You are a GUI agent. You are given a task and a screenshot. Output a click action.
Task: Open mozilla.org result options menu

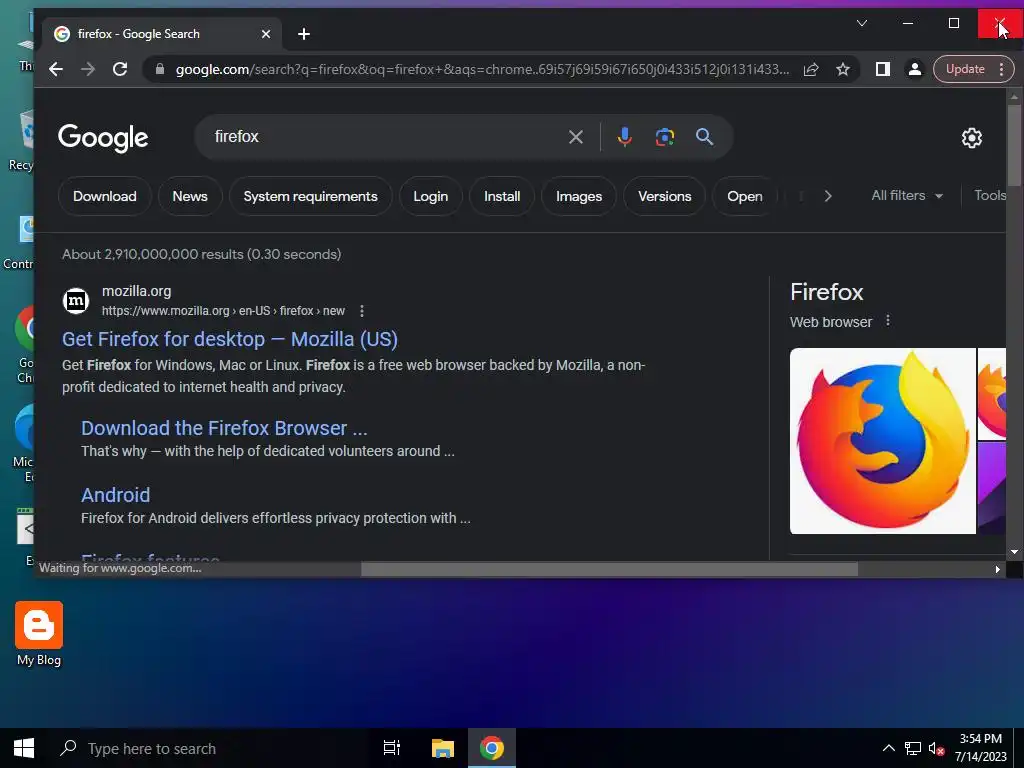pyautogui.click(x=362, y=311)
